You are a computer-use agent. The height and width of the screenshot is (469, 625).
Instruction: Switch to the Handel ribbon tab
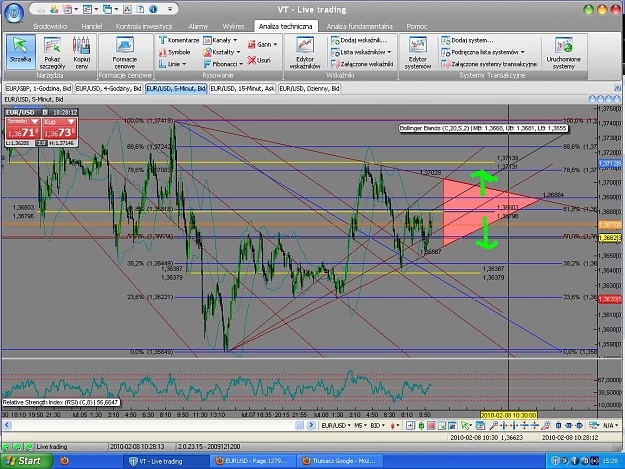92,26
